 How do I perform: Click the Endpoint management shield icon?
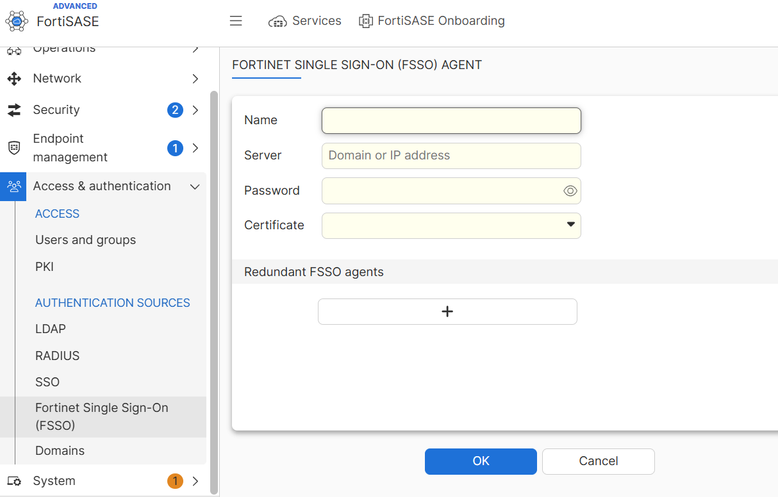point(14,148)
